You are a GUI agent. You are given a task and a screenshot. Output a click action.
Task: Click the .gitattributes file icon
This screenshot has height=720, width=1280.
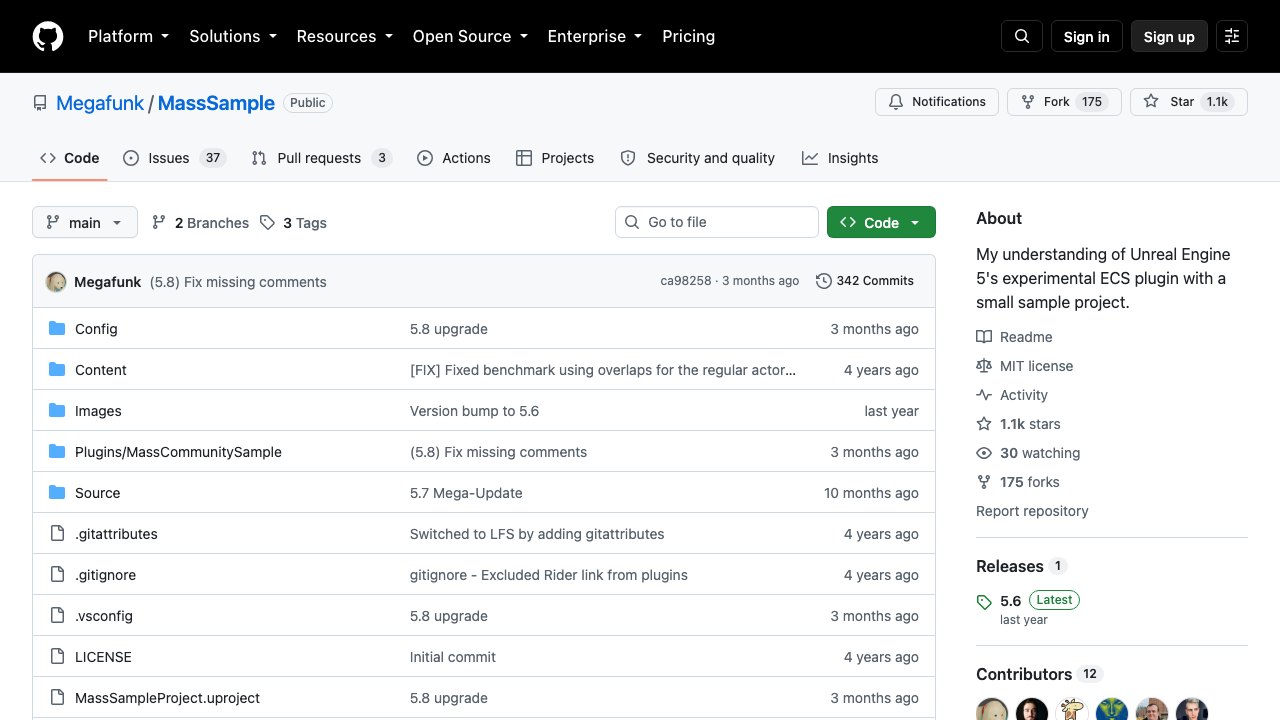pyautogui.click(x=57, y=534)
